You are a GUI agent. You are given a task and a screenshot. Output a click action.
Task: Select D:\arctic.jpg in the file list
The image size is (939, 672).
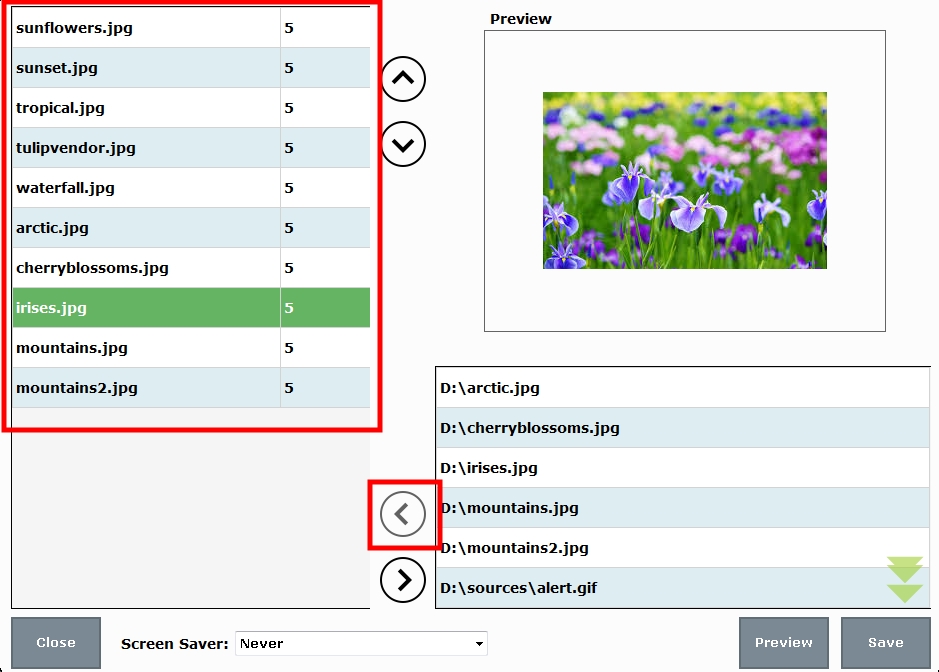pos(600,387)
